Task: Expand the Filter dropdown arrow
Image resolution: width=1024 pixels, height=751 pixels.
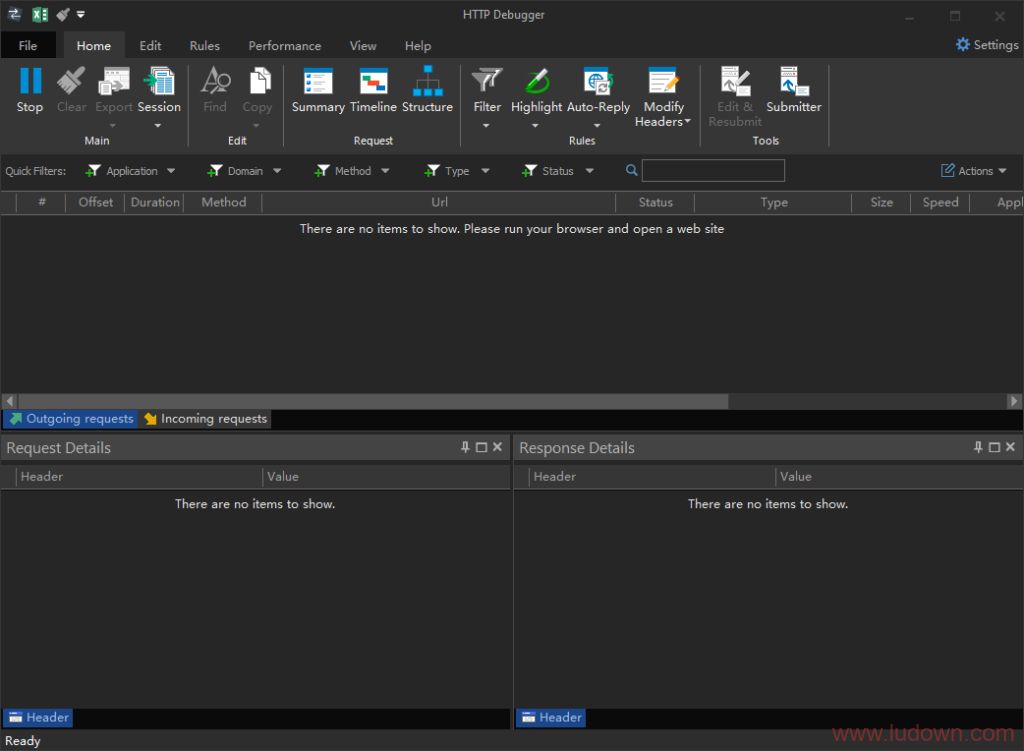Action: [486, 125]
